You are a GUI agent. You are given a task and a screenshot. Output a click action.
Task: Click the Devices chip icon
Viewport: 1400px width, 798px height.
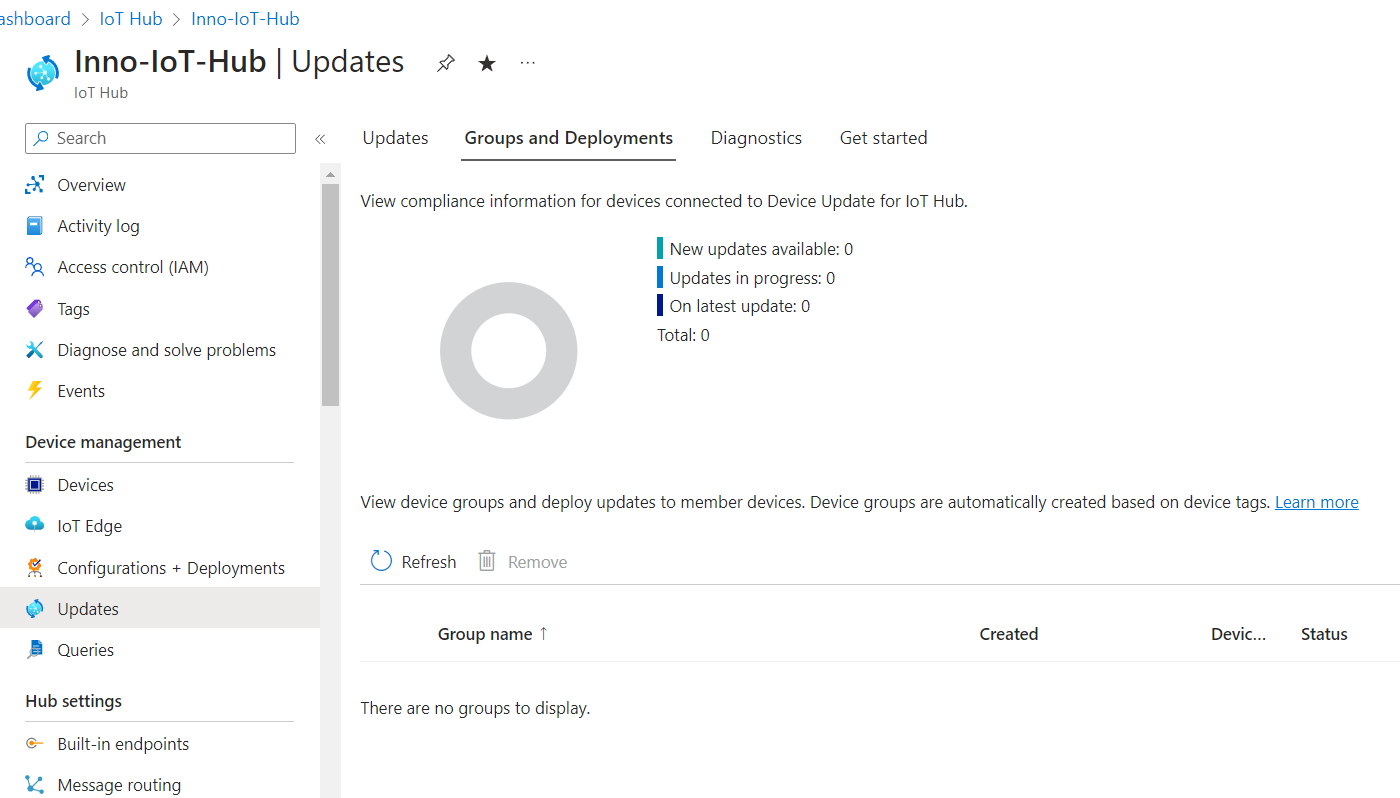coord(35,485)
